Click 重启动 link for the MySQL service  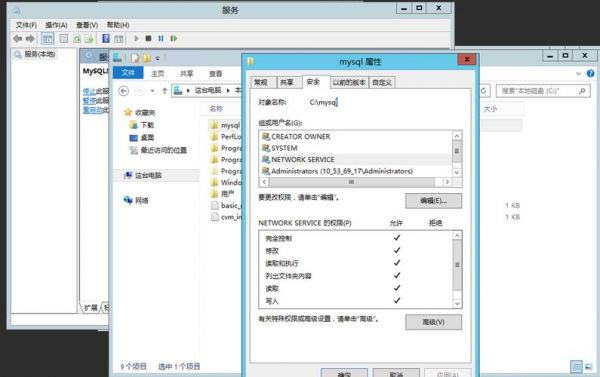coord(92,110)
